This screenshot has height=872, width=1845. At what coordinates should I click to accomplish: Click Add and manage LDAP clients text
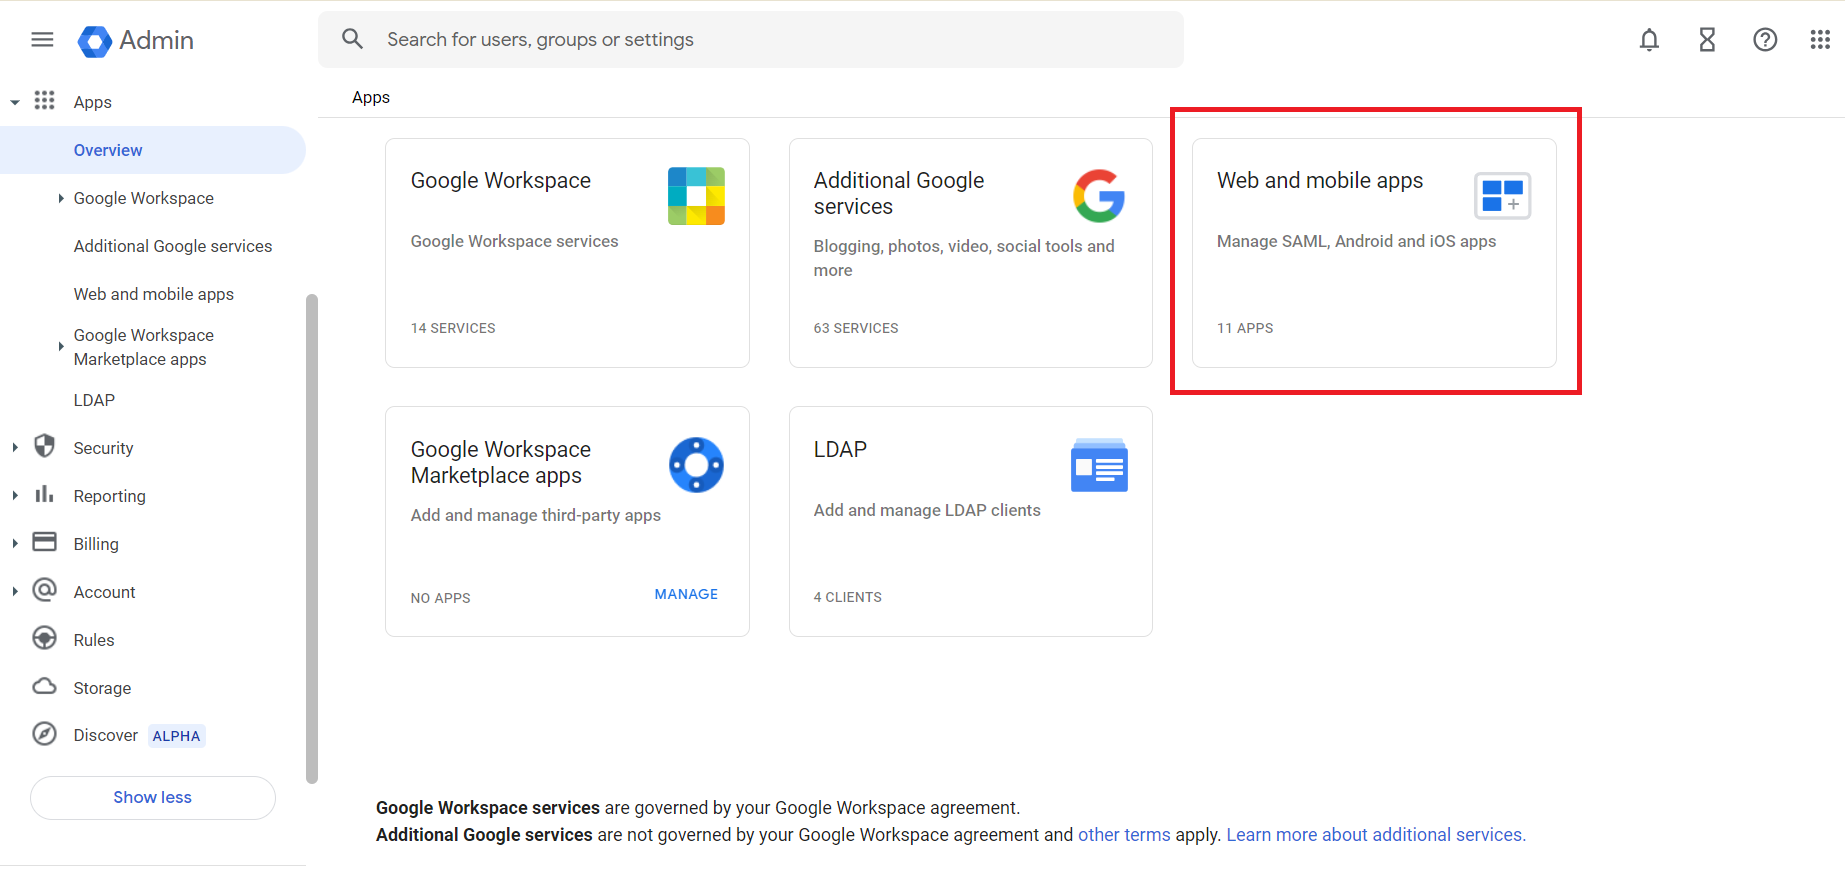[x=927, y=510]
